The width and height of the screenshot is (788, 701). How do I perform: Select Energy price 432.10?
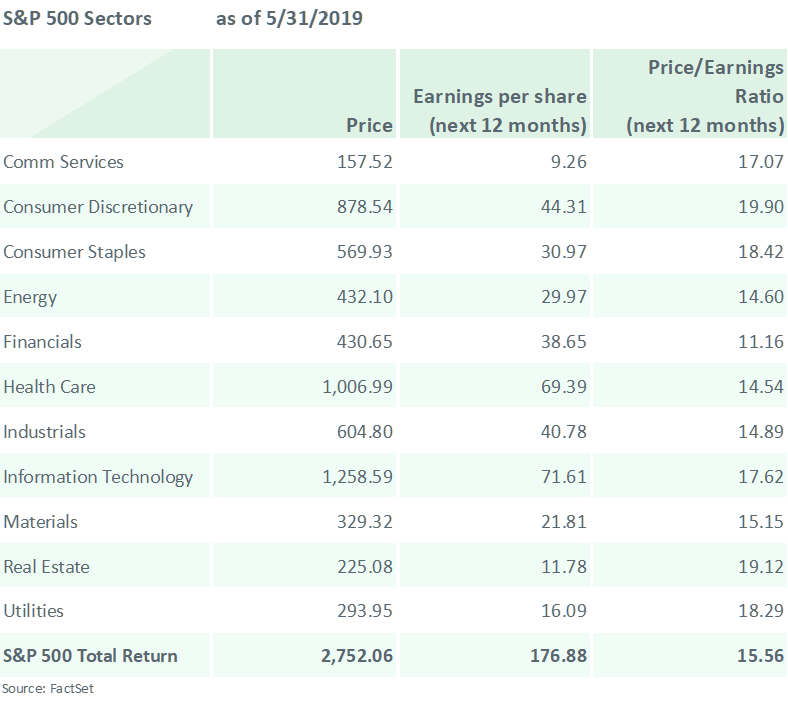click(365, 297)
